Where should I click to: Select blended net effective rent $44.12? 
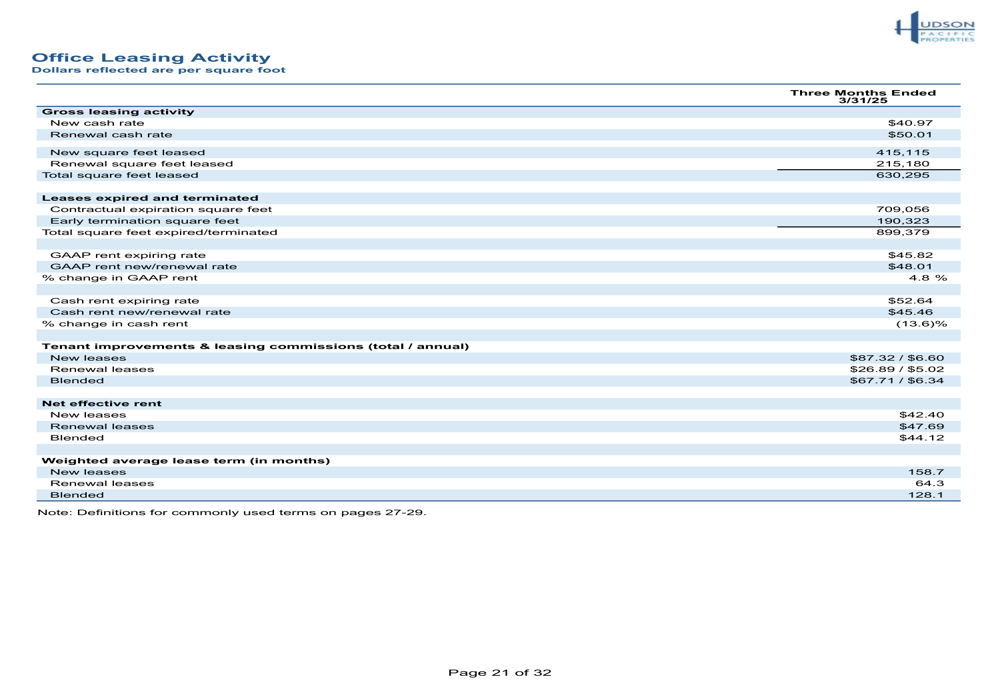[x=922, y=438]
